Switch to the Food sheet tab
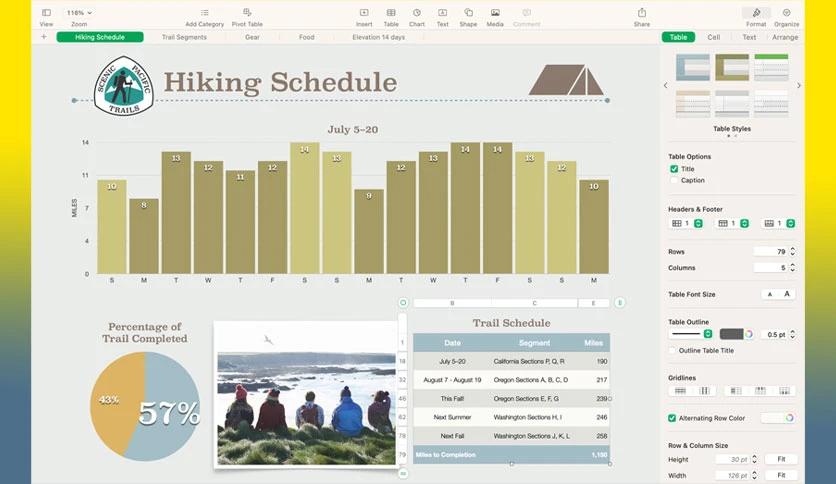This screenshot has height=484, width=836. (x=307, y=37)
